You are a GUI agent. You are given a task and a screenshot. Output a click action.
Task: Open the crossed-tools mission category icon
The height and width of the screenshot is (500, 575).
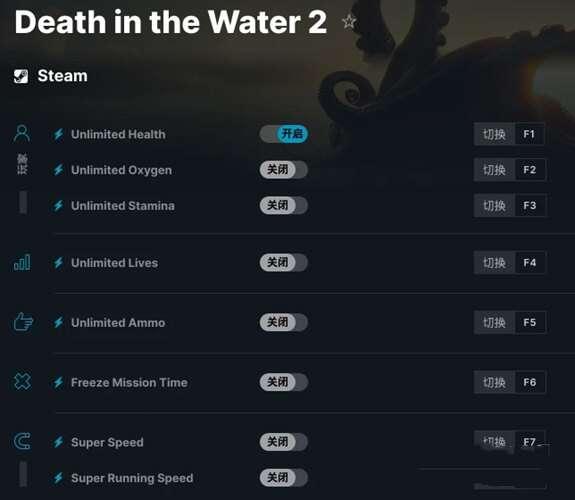point(22,382)
